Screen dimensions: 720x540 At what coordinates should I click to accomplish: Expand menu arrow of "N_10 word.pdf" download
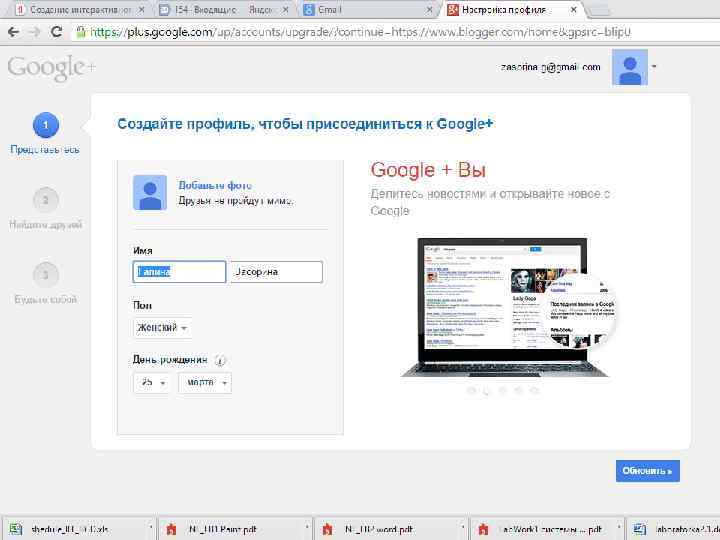463,528
